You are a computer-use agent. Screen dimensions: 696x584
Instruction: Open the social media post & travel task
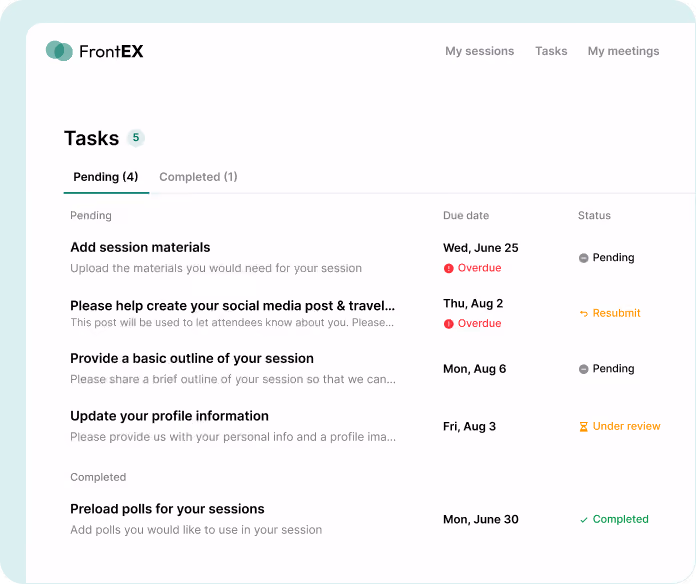coord(232,306)
